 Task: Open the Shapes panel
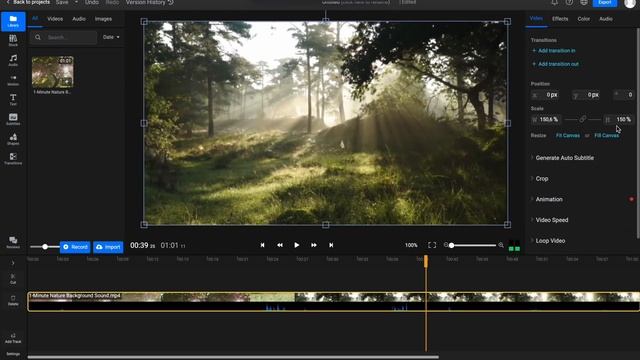tap(13, 139)
